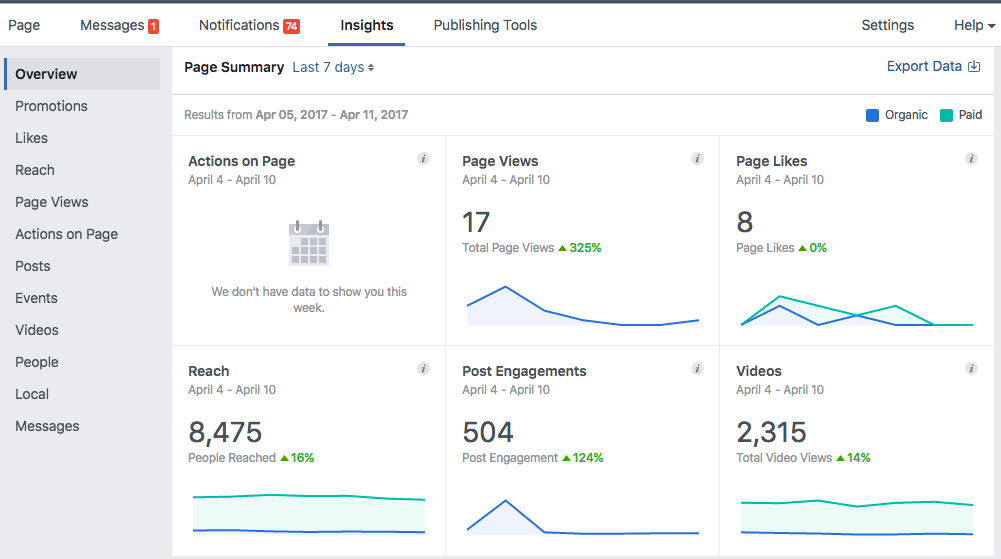Open Page Views in the sidebar
Image resolution: width=1001 pixels, height=559 pixels.
click(52, 202)
